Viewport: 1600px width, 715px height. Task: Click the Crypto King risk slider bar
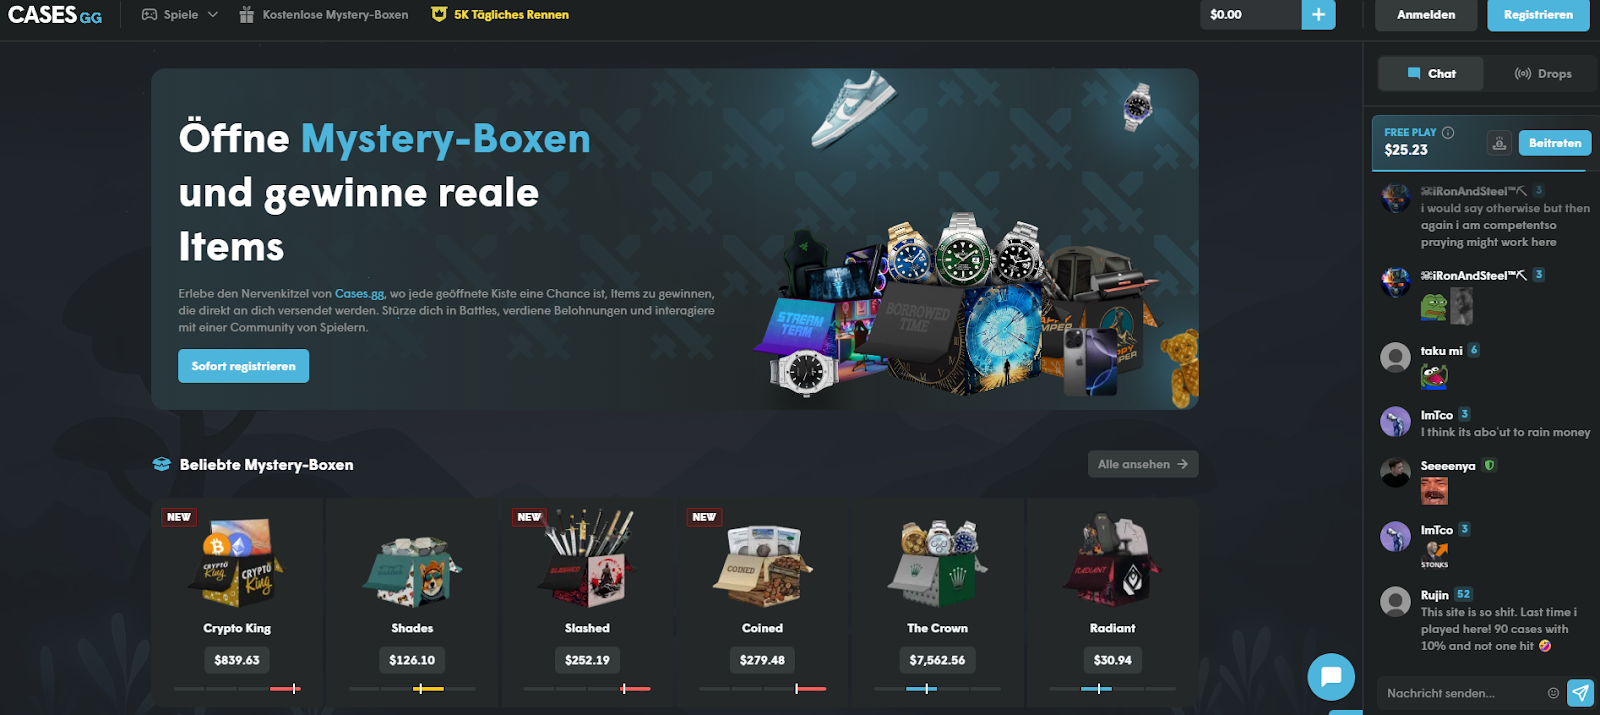tap(237, 688)
